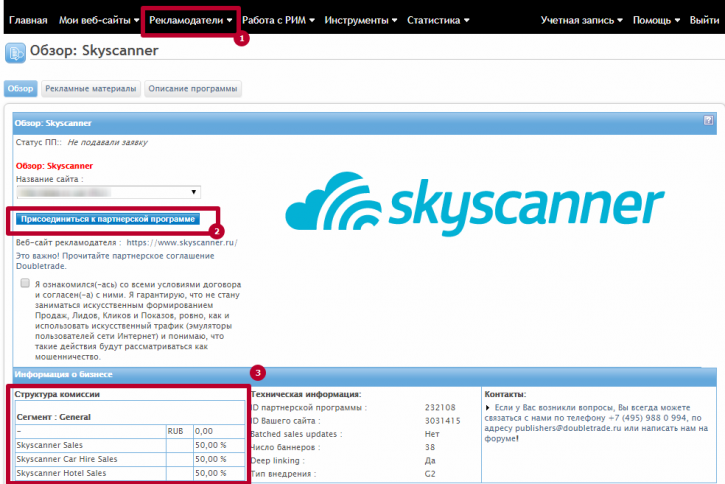
Task: Expand the Инструменты menu
Action: pyautogui.click(x=361, y=20)
